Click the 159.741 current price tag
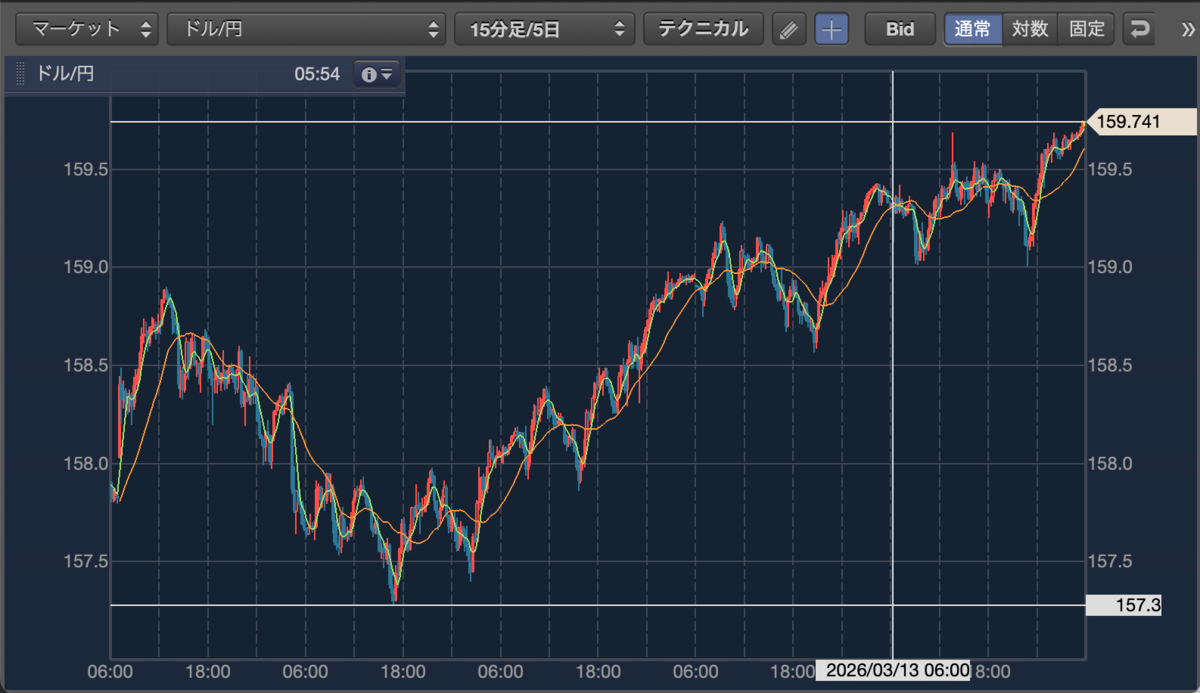This screenshot has height=693, width=1200. click(x=1140, y=122)
